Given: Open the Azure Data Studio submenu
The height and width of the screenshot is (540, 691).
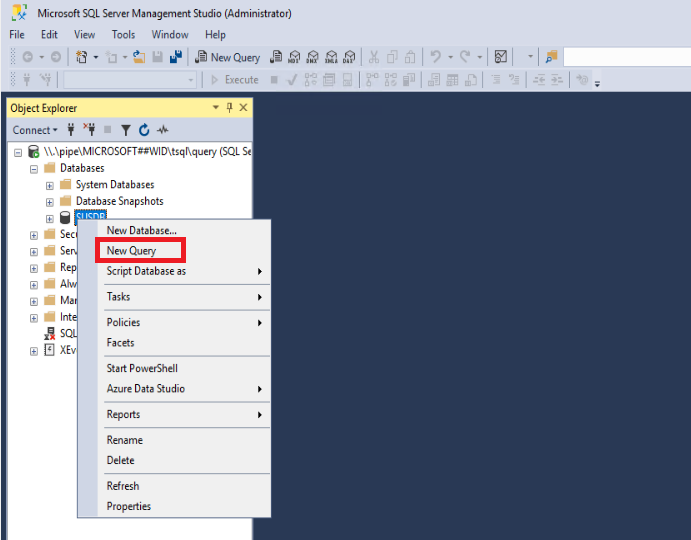Looking at the screenshot, I should (174, 388).
